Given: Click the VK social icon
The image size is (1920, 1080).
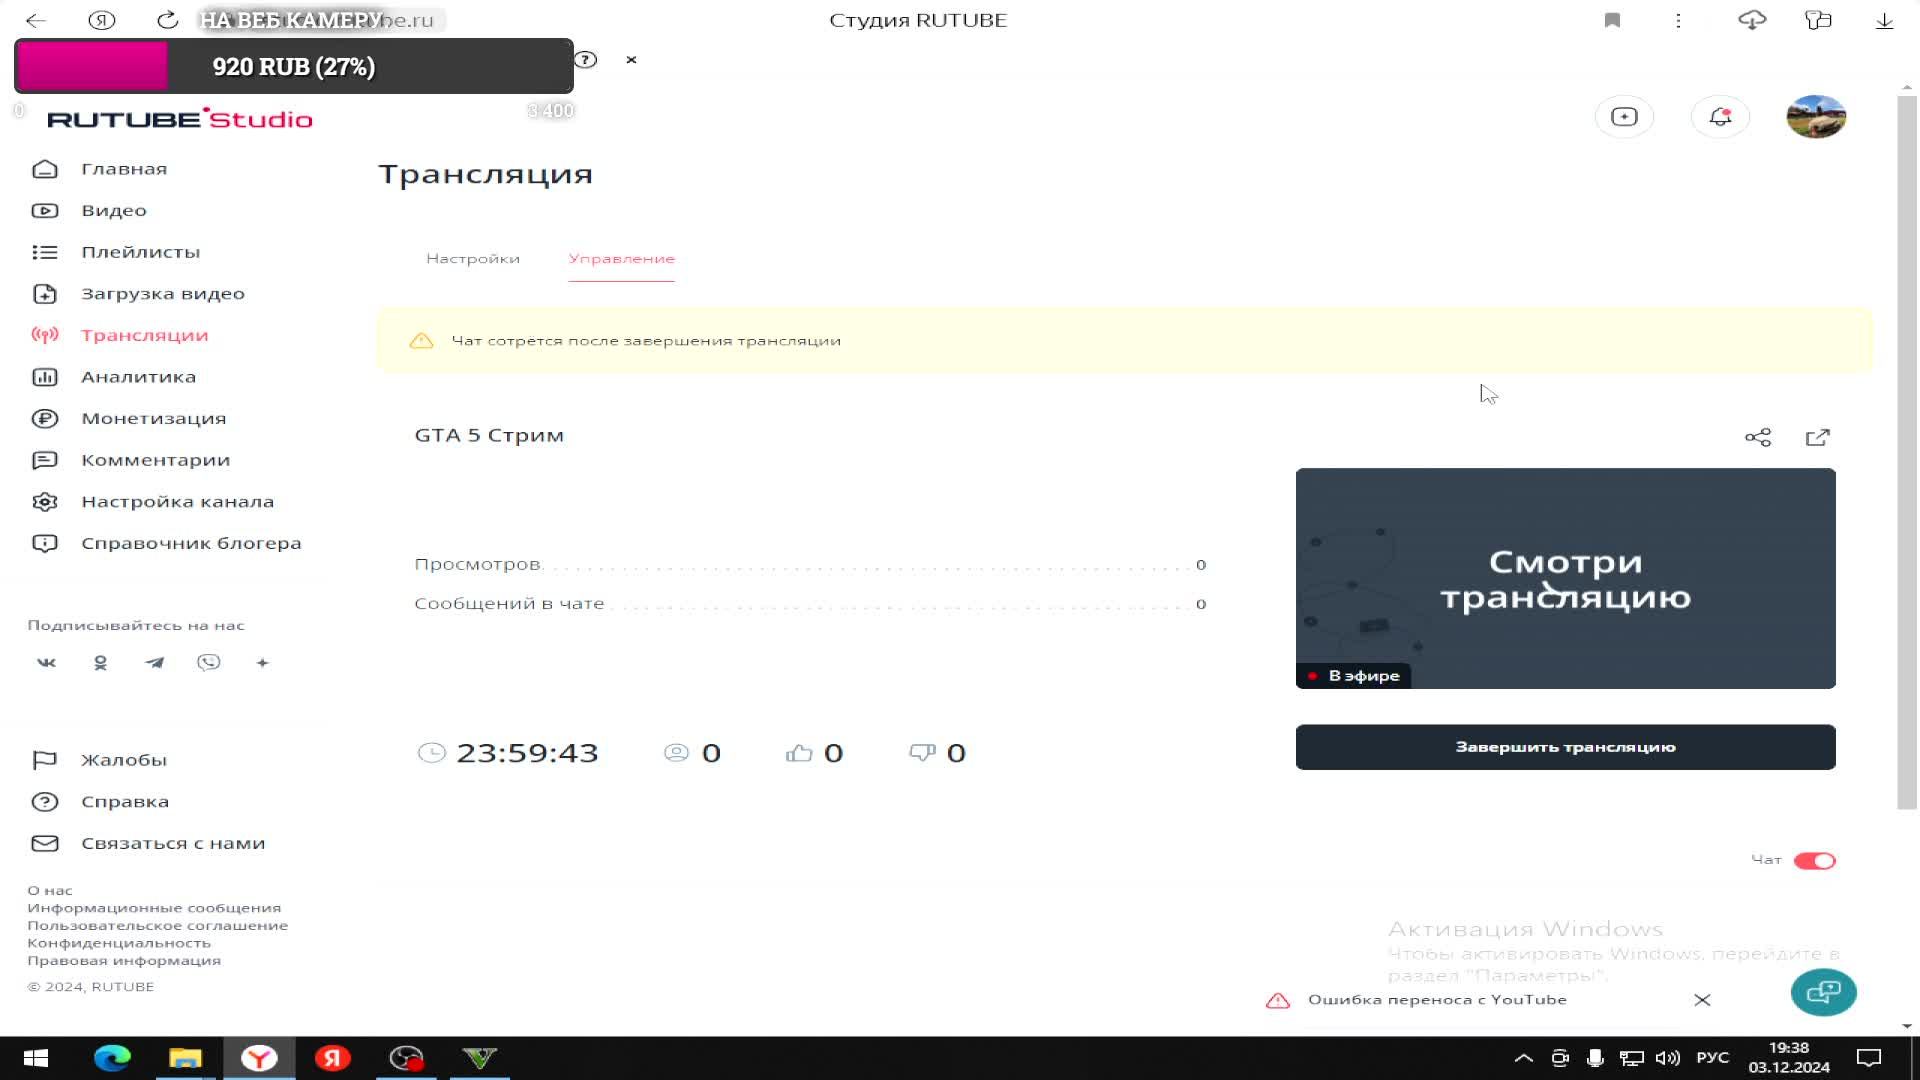Looking at the screenshot, I should click(47, 662).
